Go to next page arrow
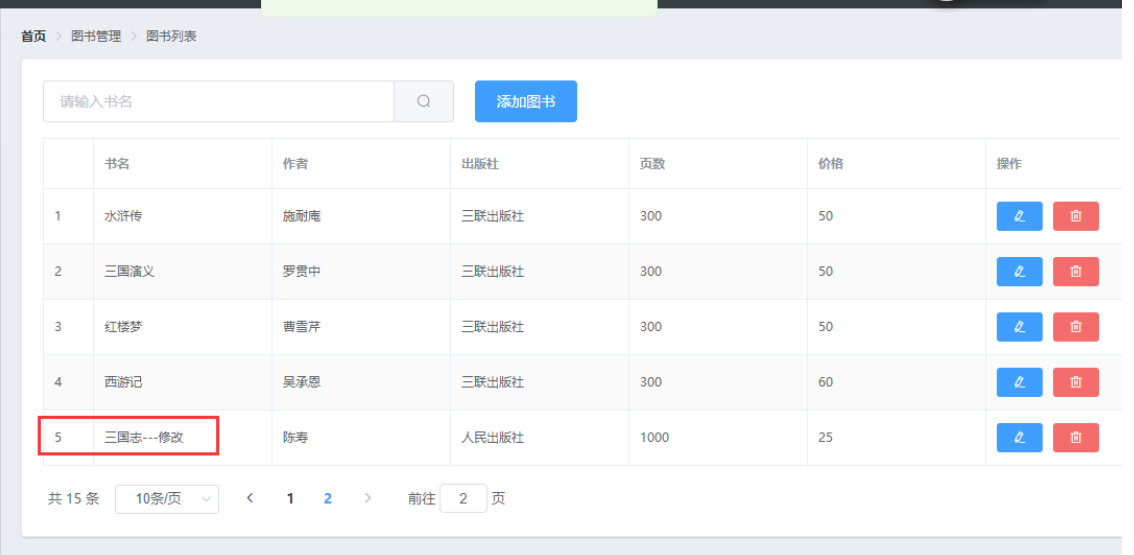Image resolution: width=1134 pixels, height=555 pixels. [368, 498]
